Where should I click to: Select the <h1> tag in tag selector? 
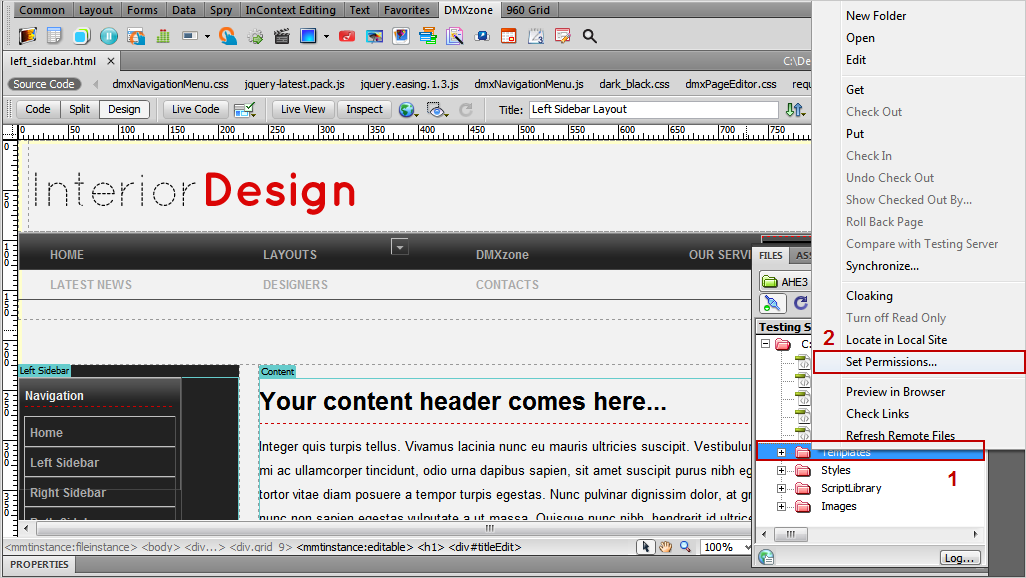429,547
